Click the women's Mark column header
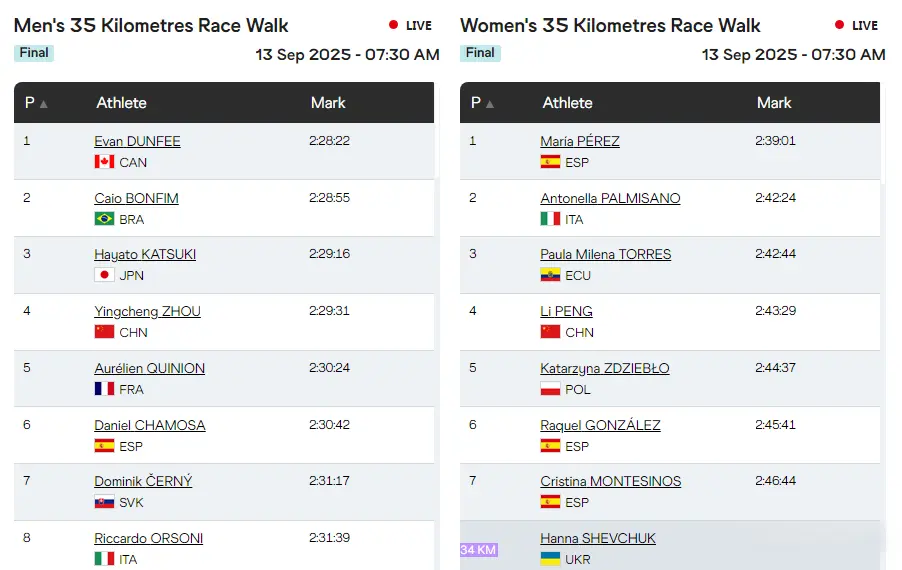Image resolution: width=902 pixels, height=570 pixels. (x=774, y=103)
